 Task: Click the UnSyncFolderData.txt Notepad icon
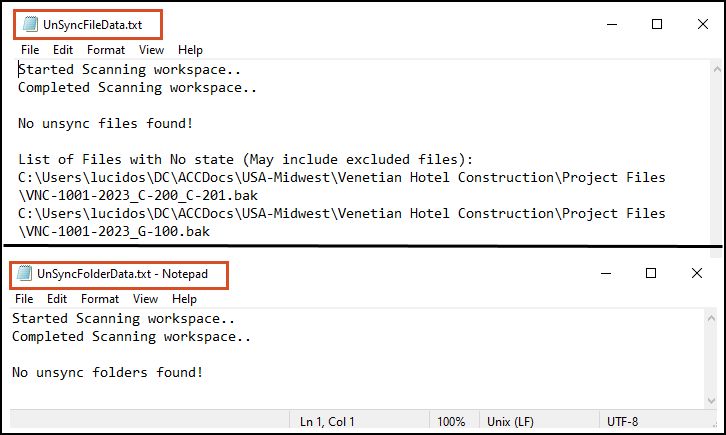coord(24,273)
